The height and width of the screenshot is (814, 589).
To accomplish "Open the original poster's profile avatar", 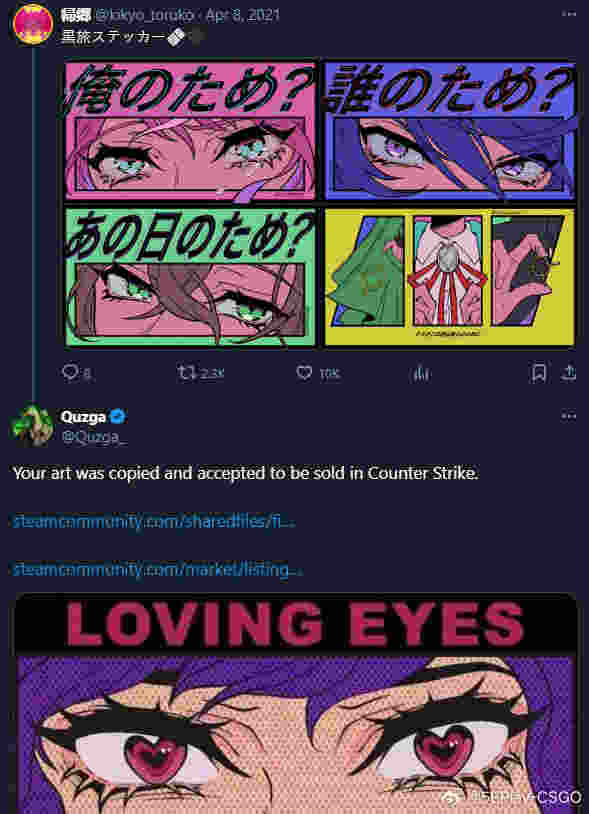I will coord(33,23).
